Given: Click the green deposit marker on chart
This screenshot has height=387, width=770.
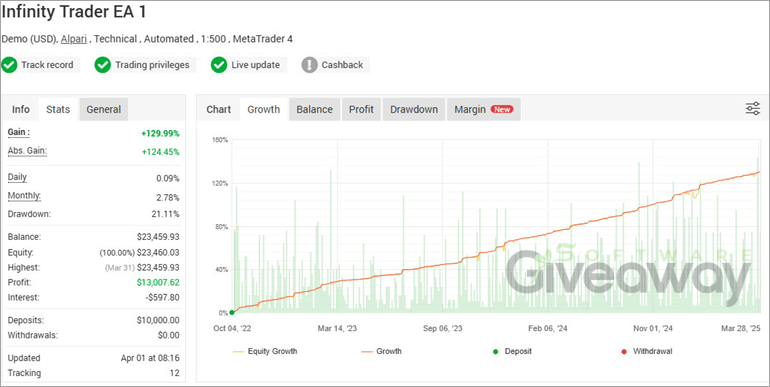Looking at the screenshot, I should pyautogui.click(x=232, y=312).
